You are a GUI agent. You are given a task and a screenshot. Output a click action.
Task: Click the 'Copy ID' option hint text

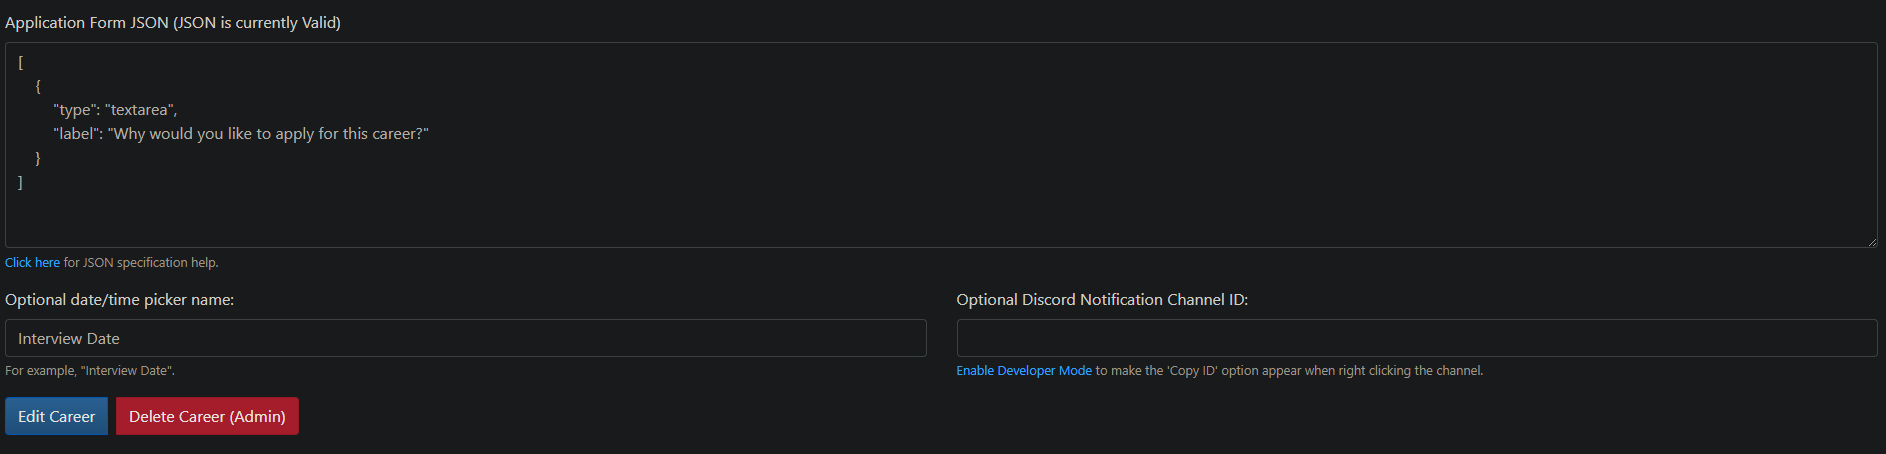click(x=1290, y=371)
